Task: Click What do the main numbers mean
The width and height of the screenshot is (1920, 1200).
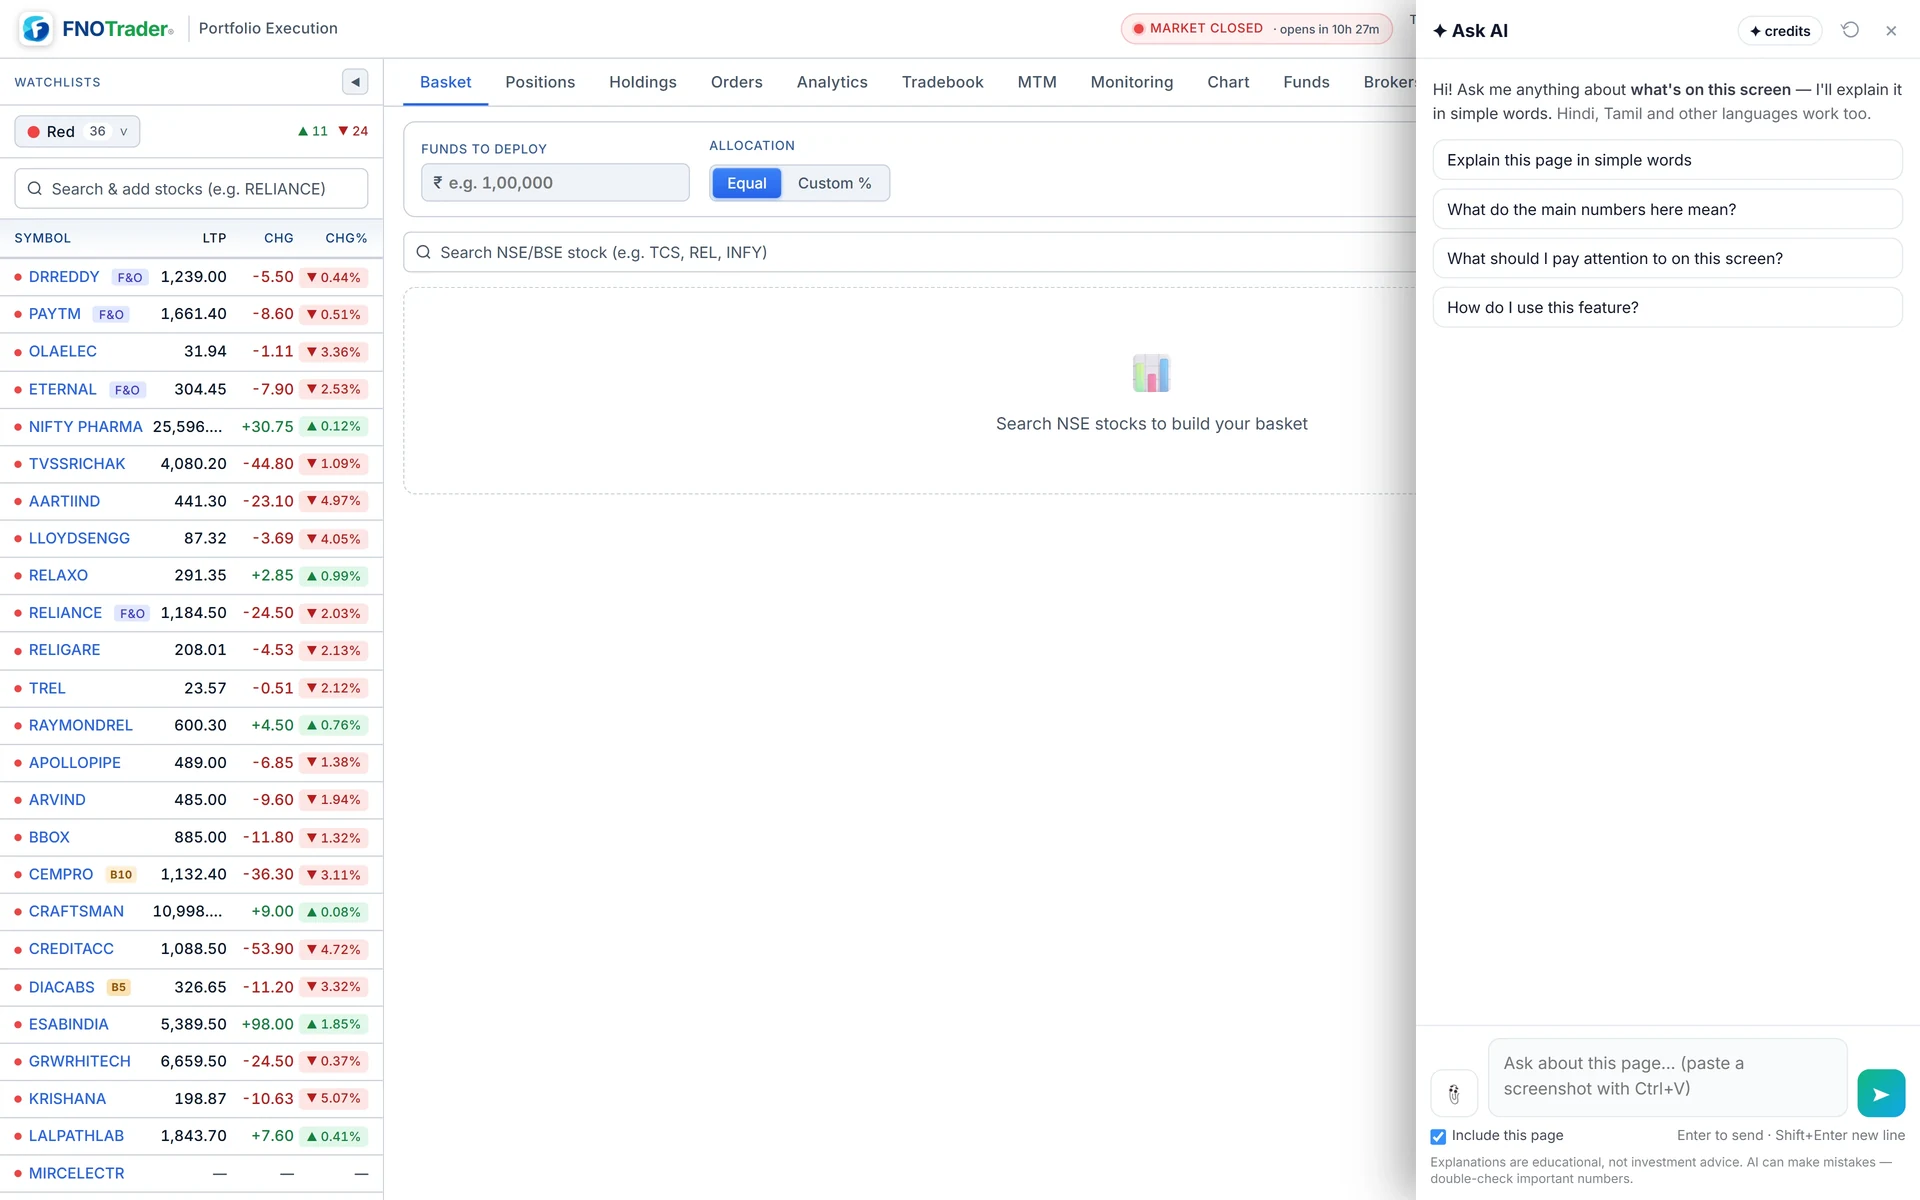Action: click(1667, 209)
